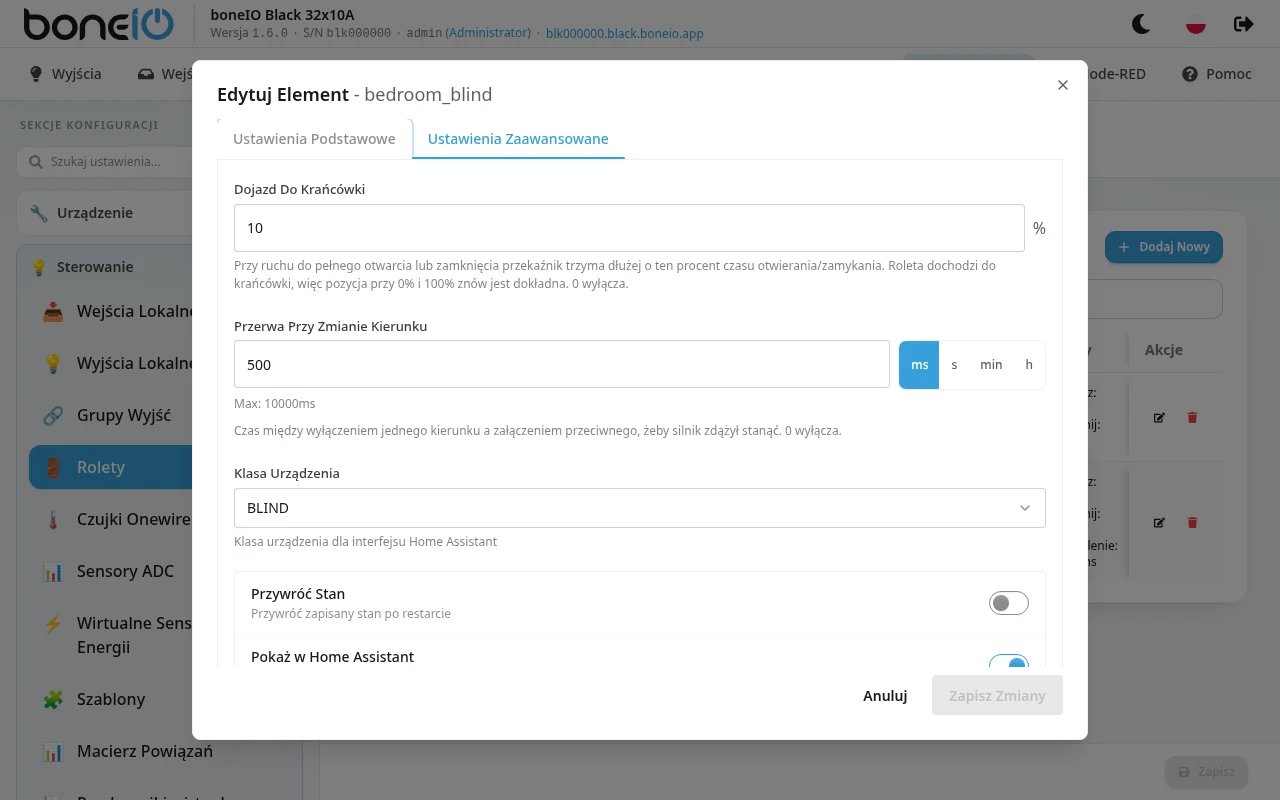Click the edit icon in second Akcje row
Image resolution: width=1280 pixels, height=800 pixels.
[x=1159, y=522]
